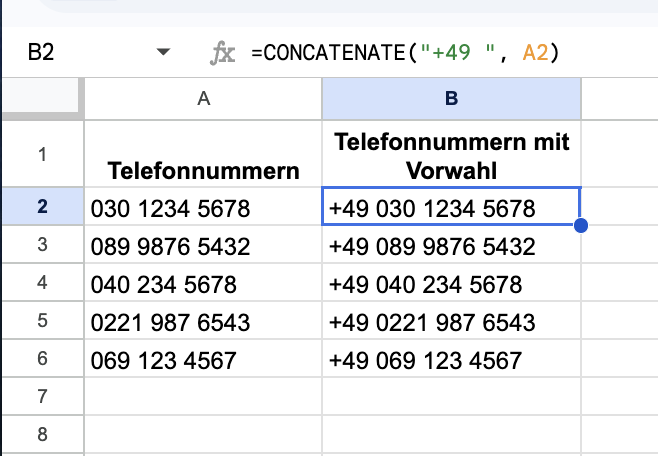Screen dimensions: 658x456
Task: Select row 1 header
Action: (x=42, y=154)
